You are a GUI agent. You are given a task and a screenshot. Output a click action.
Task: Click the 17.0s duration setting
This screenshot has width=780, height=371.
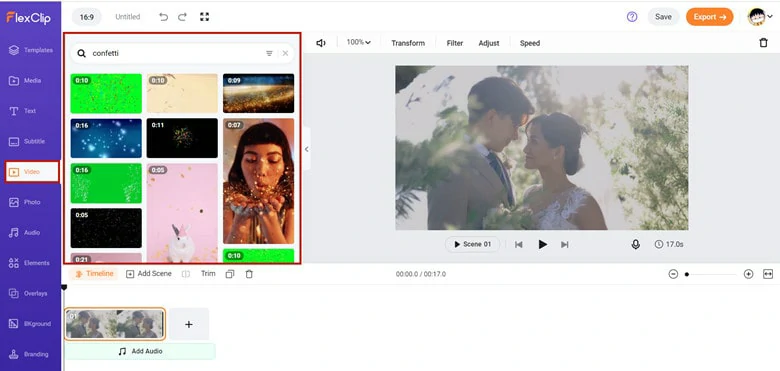669,245
